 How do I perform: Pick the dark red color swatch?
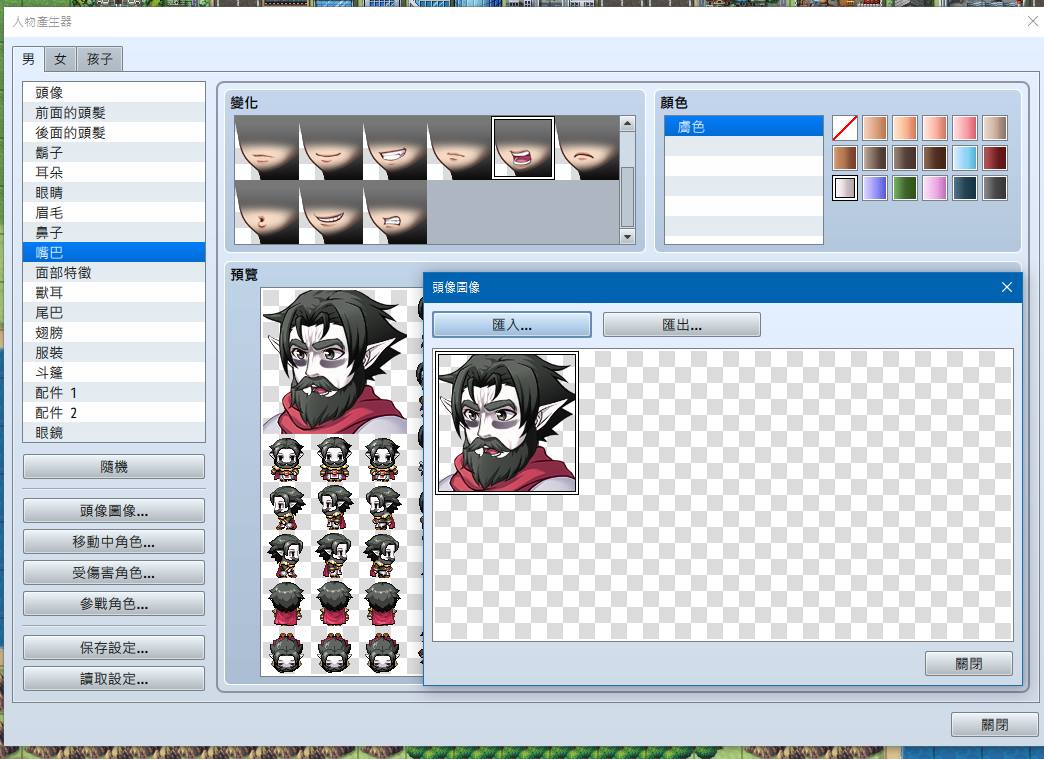click(995, 158)
